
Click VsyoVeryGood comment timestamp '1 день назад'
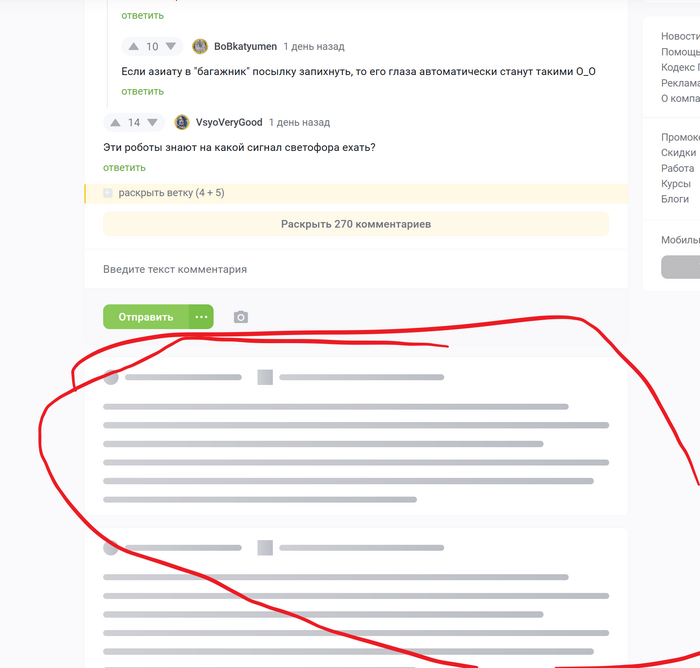click(x=300, y=122)
